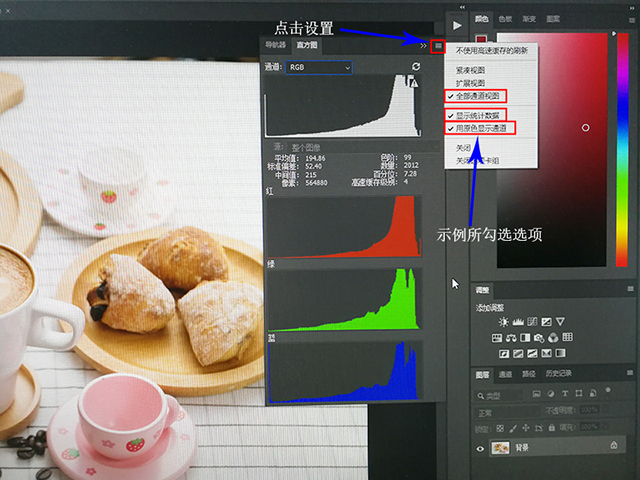Click the histogram refresh icon
The width and height of the screenshot is (640, 480).
tap(416, 67)
